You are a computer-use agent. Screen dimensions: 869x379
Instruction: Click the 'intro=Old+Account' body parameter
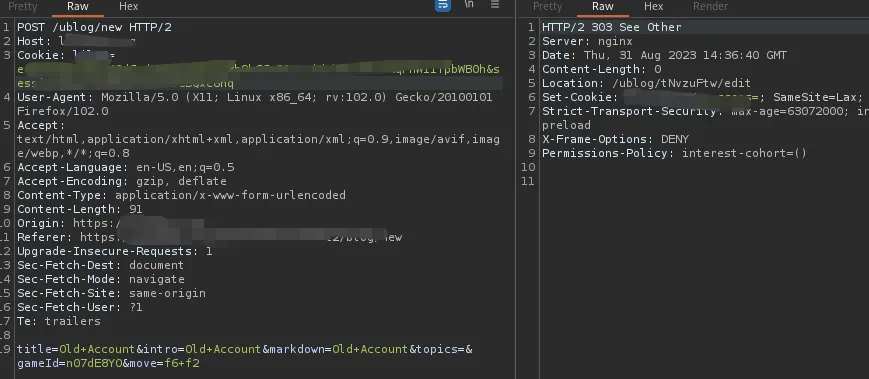[202, 349]
